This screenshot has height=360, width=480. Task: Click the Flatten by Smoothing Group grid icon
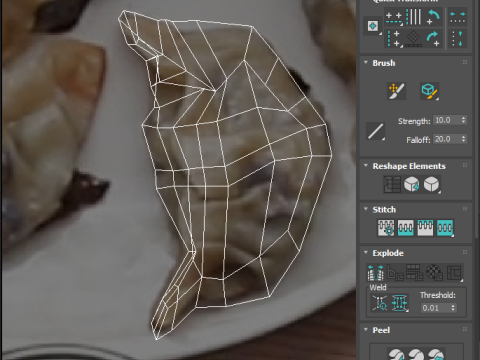point(415,273)
